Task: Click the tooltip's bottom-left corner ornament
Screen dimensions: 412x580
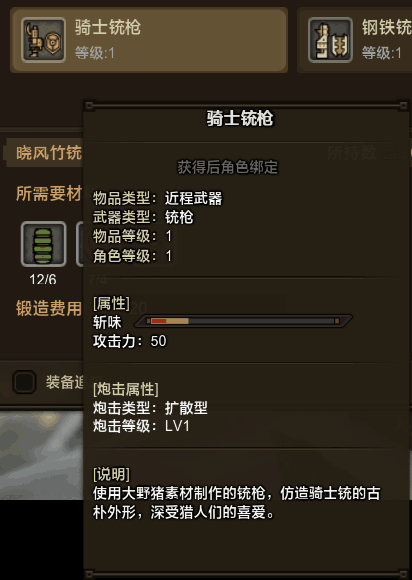Action: coord(89,574)
